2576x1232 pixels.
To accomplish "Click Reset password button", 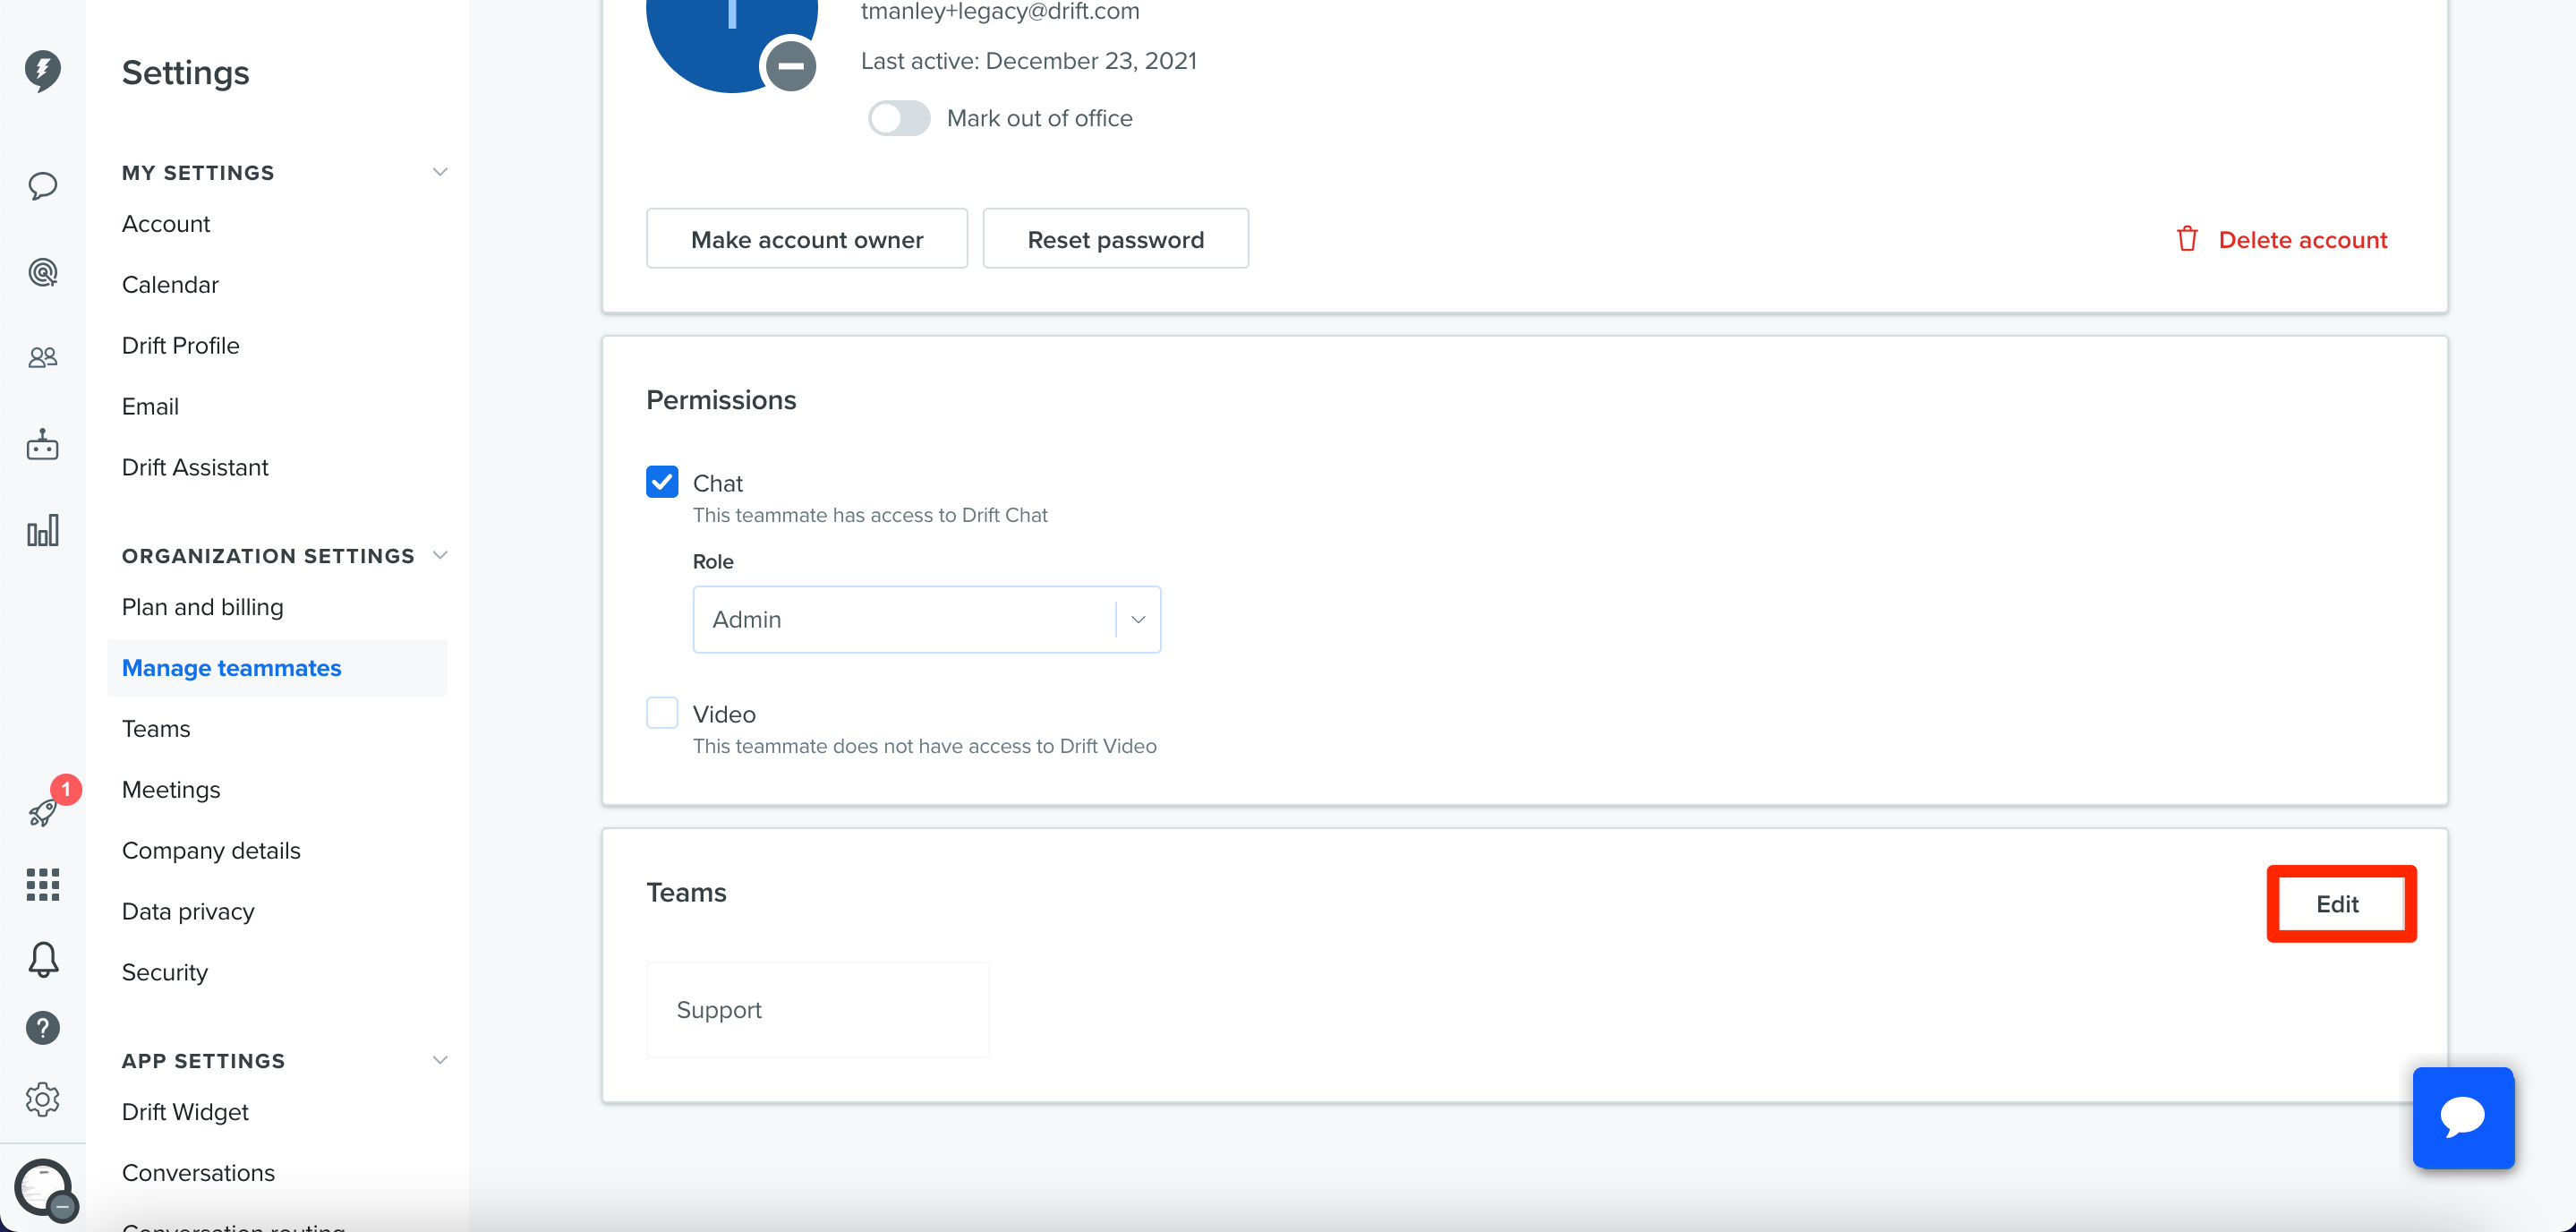I will (1116, 239).
